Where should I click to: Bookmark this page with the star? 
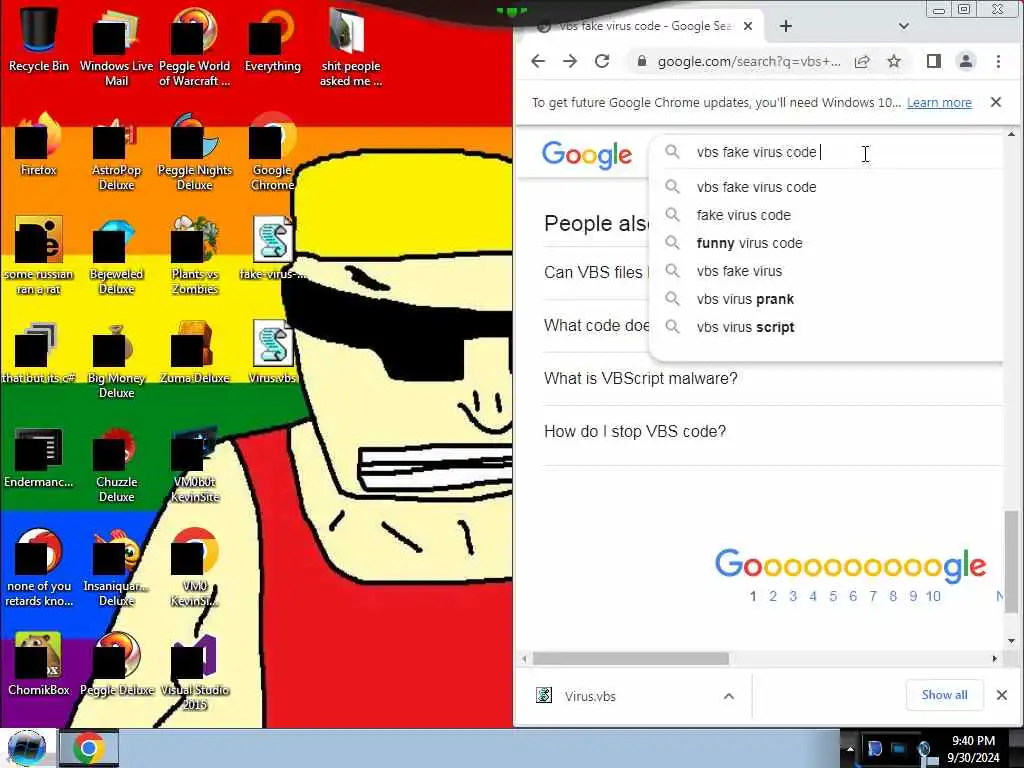coord(893,61)
